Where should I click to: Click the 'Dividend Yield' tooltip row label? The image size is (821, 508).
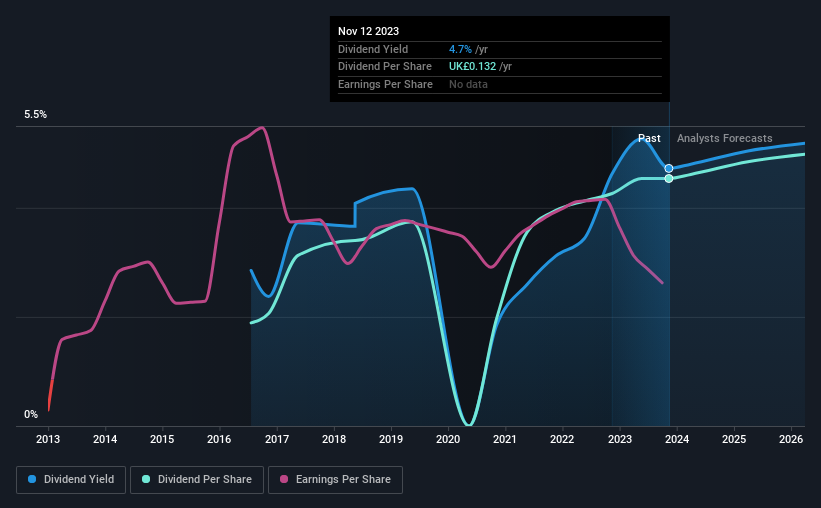[x=373, y=49]
